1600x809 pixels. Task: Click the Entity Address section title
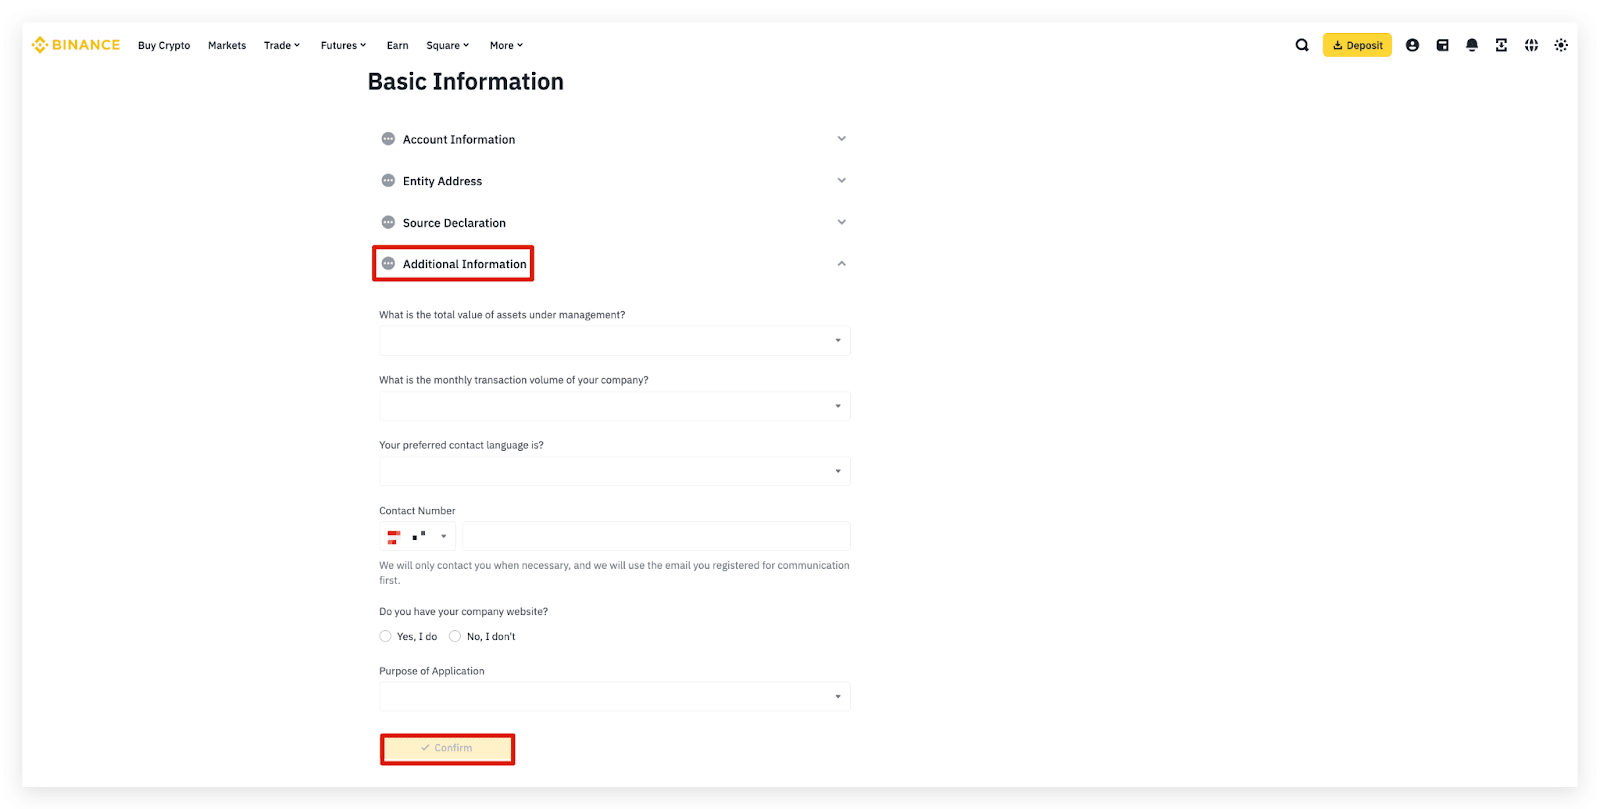point(442,182)
